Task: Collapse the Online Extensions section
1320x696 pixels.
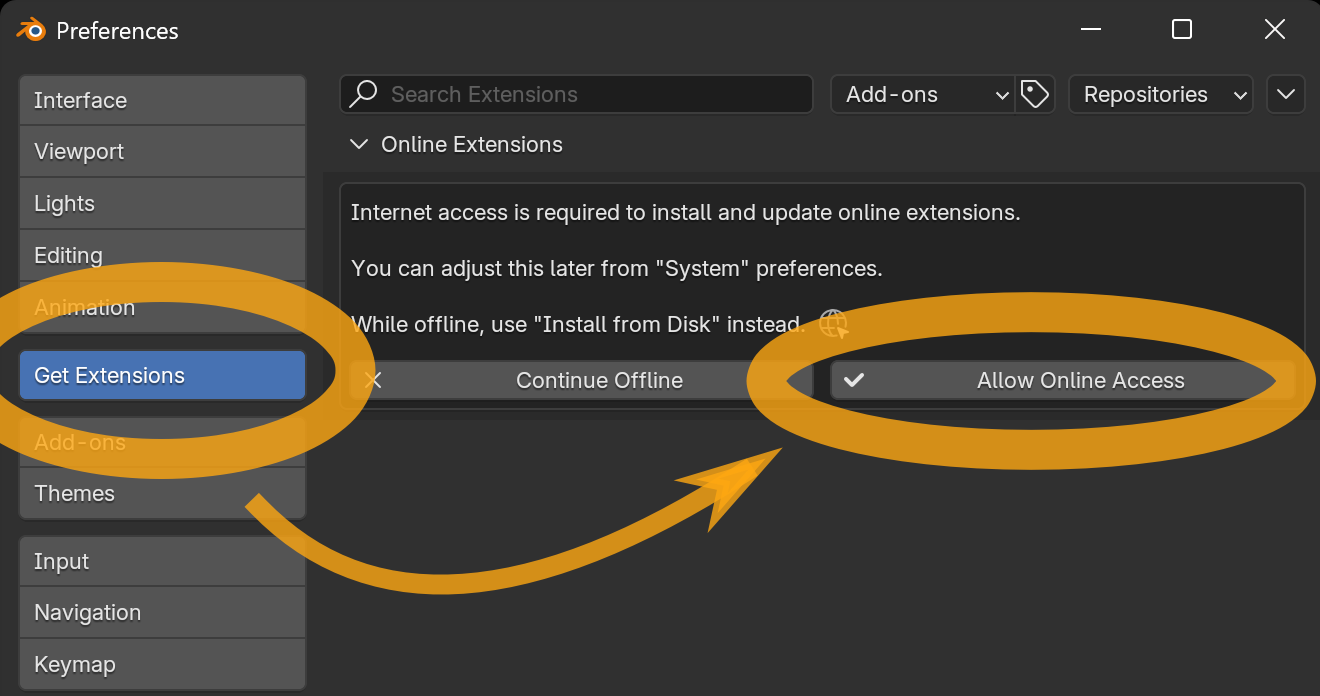Action: [x=358, y=145]
